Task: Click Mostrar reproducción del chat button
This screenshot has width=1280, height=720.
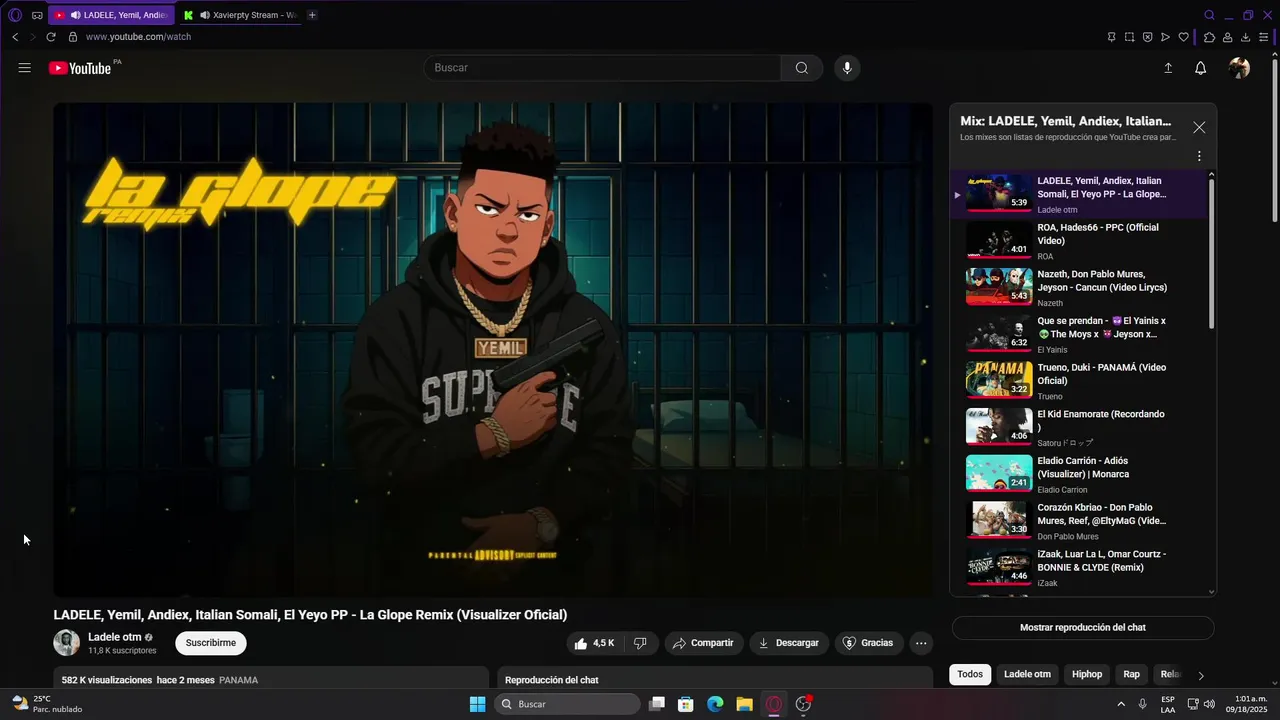Action: click(x=1083, y=628)
